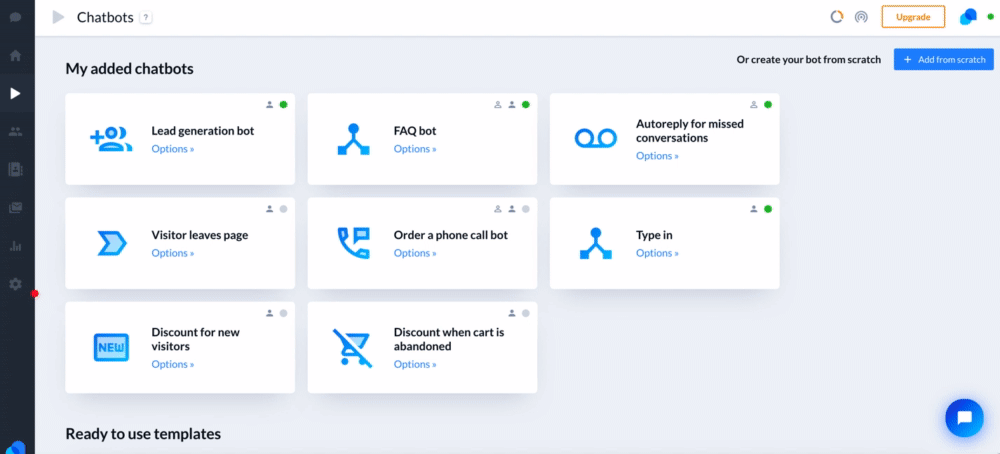Open Options for FAQ bot
This screenshot has width=1000, height=454.
click(x=415, y=149)
